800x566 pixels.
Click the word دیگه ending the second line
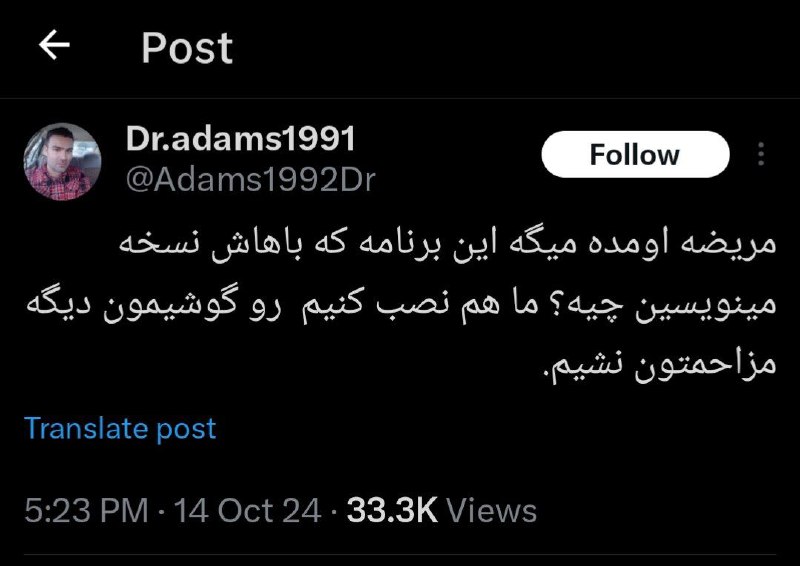[59, 304]
